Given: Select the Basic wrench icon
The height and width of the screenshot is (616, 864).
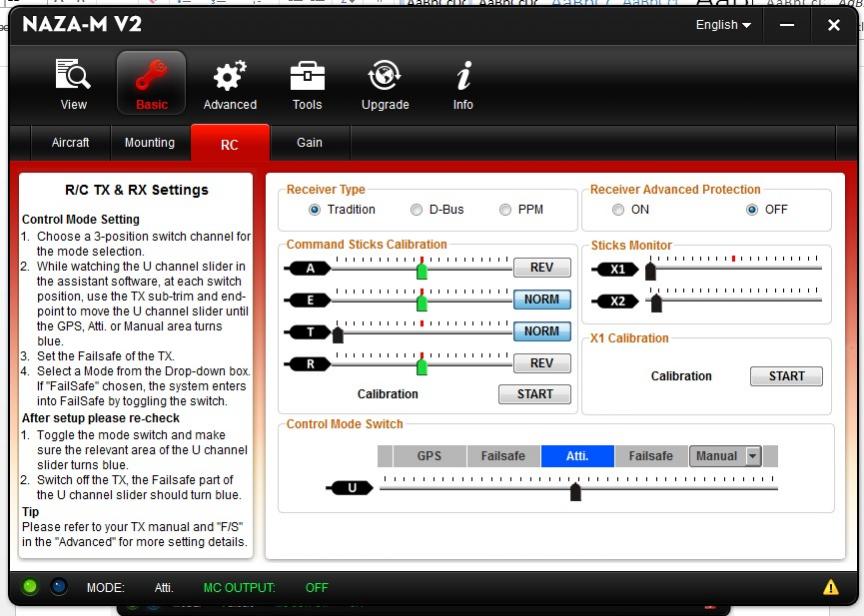Looking at the screenshot, I should coord(152,77).
